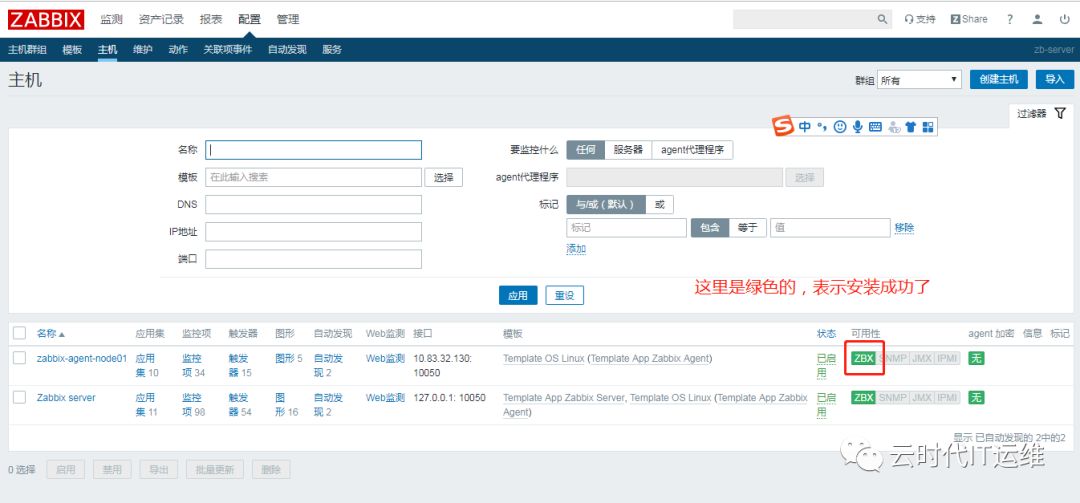Click 选择 button next to 模板
The image size is (1080, 503).
(x=444, y=177)
